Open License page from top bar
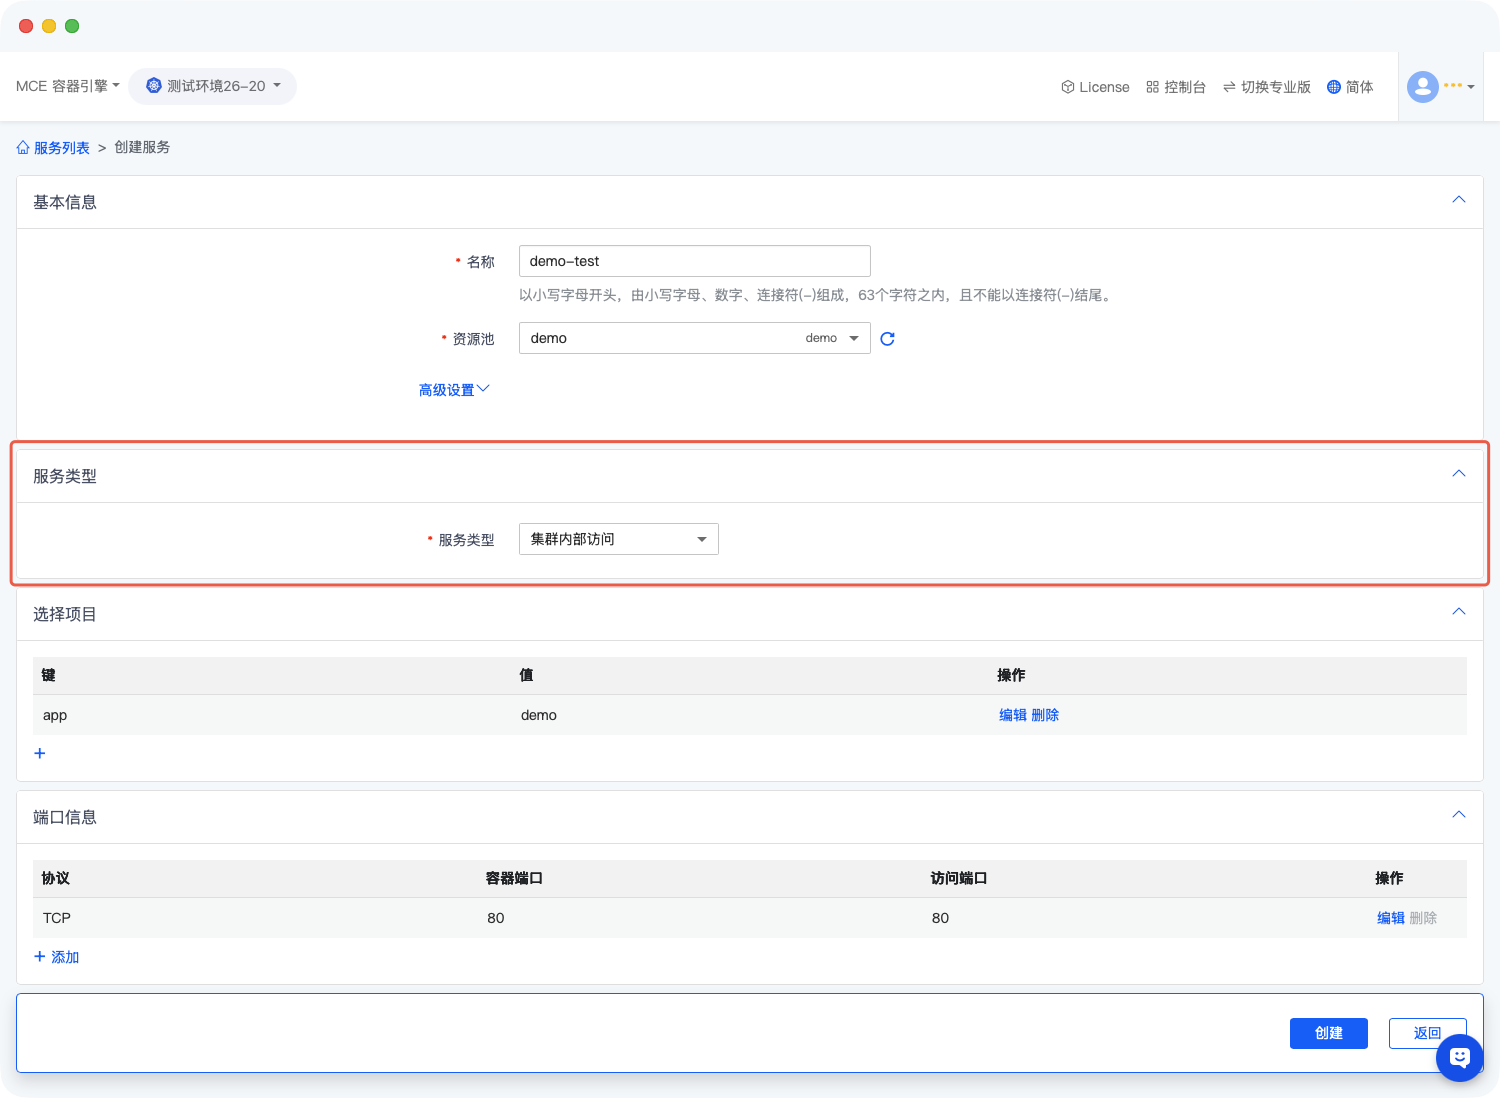1500x1098 pixels. point(1095,87)
